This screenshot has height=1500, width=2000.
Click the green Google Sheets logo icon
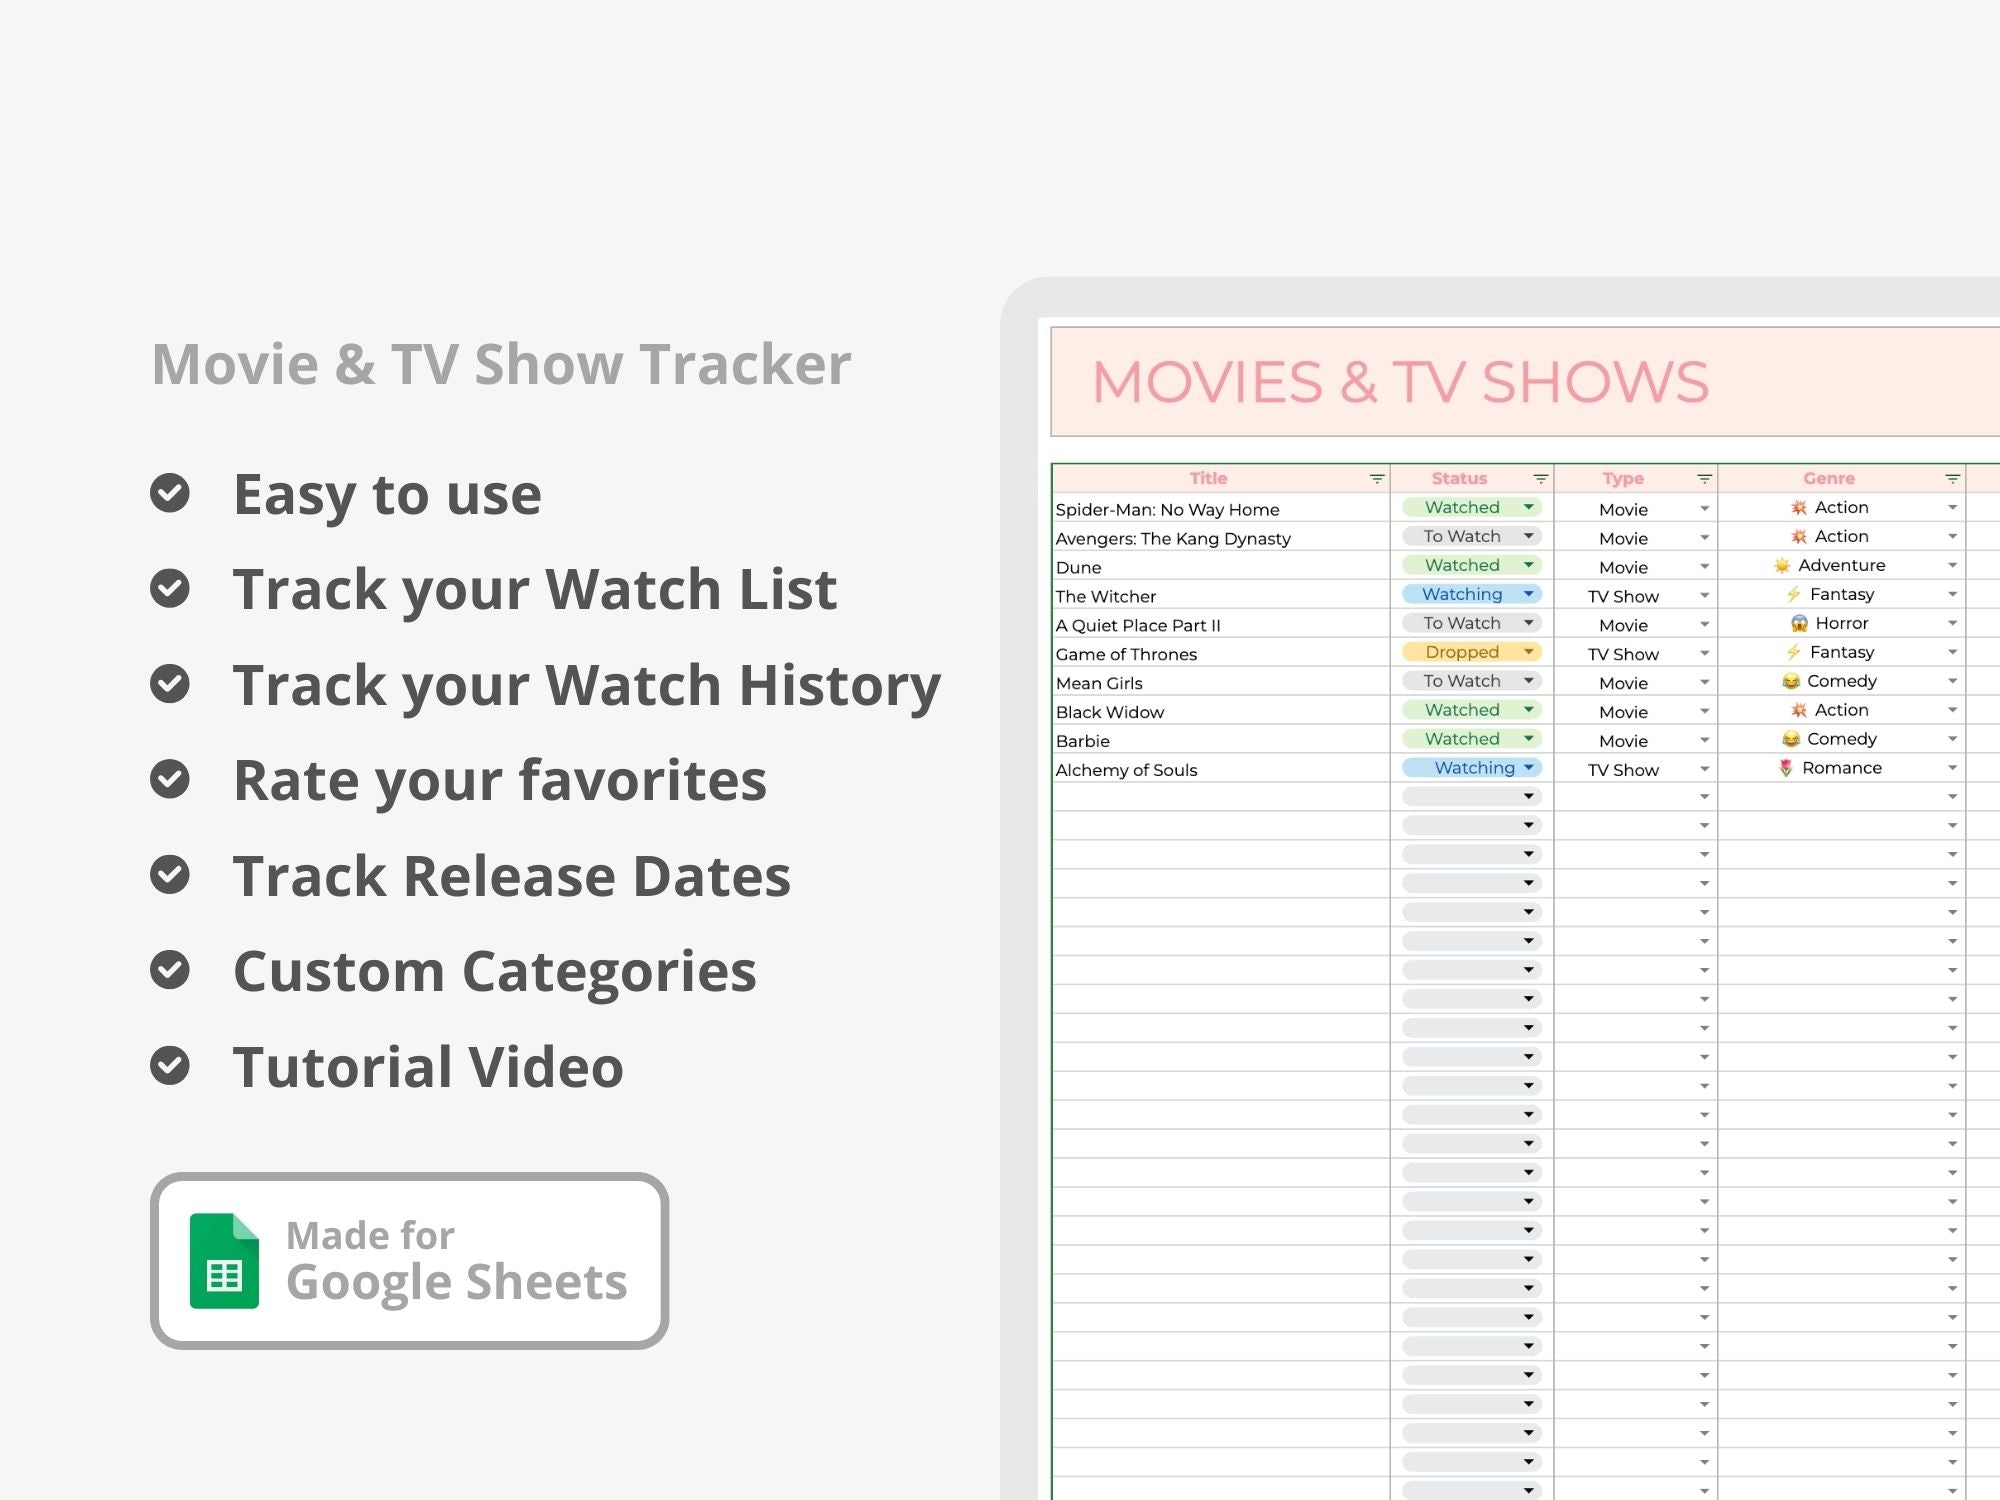pos(224,1260)
